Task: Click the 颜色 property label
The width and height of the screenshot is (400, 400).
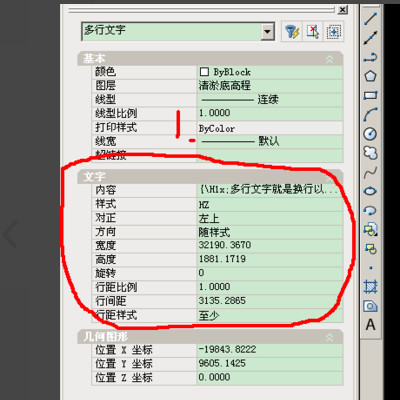Action: tap(105, 72)
